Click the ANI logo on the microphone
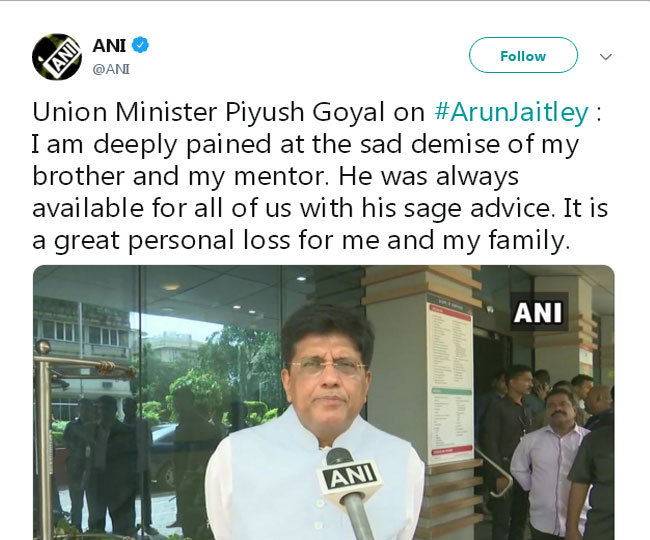The image size is (650, 540). point(350,478)
